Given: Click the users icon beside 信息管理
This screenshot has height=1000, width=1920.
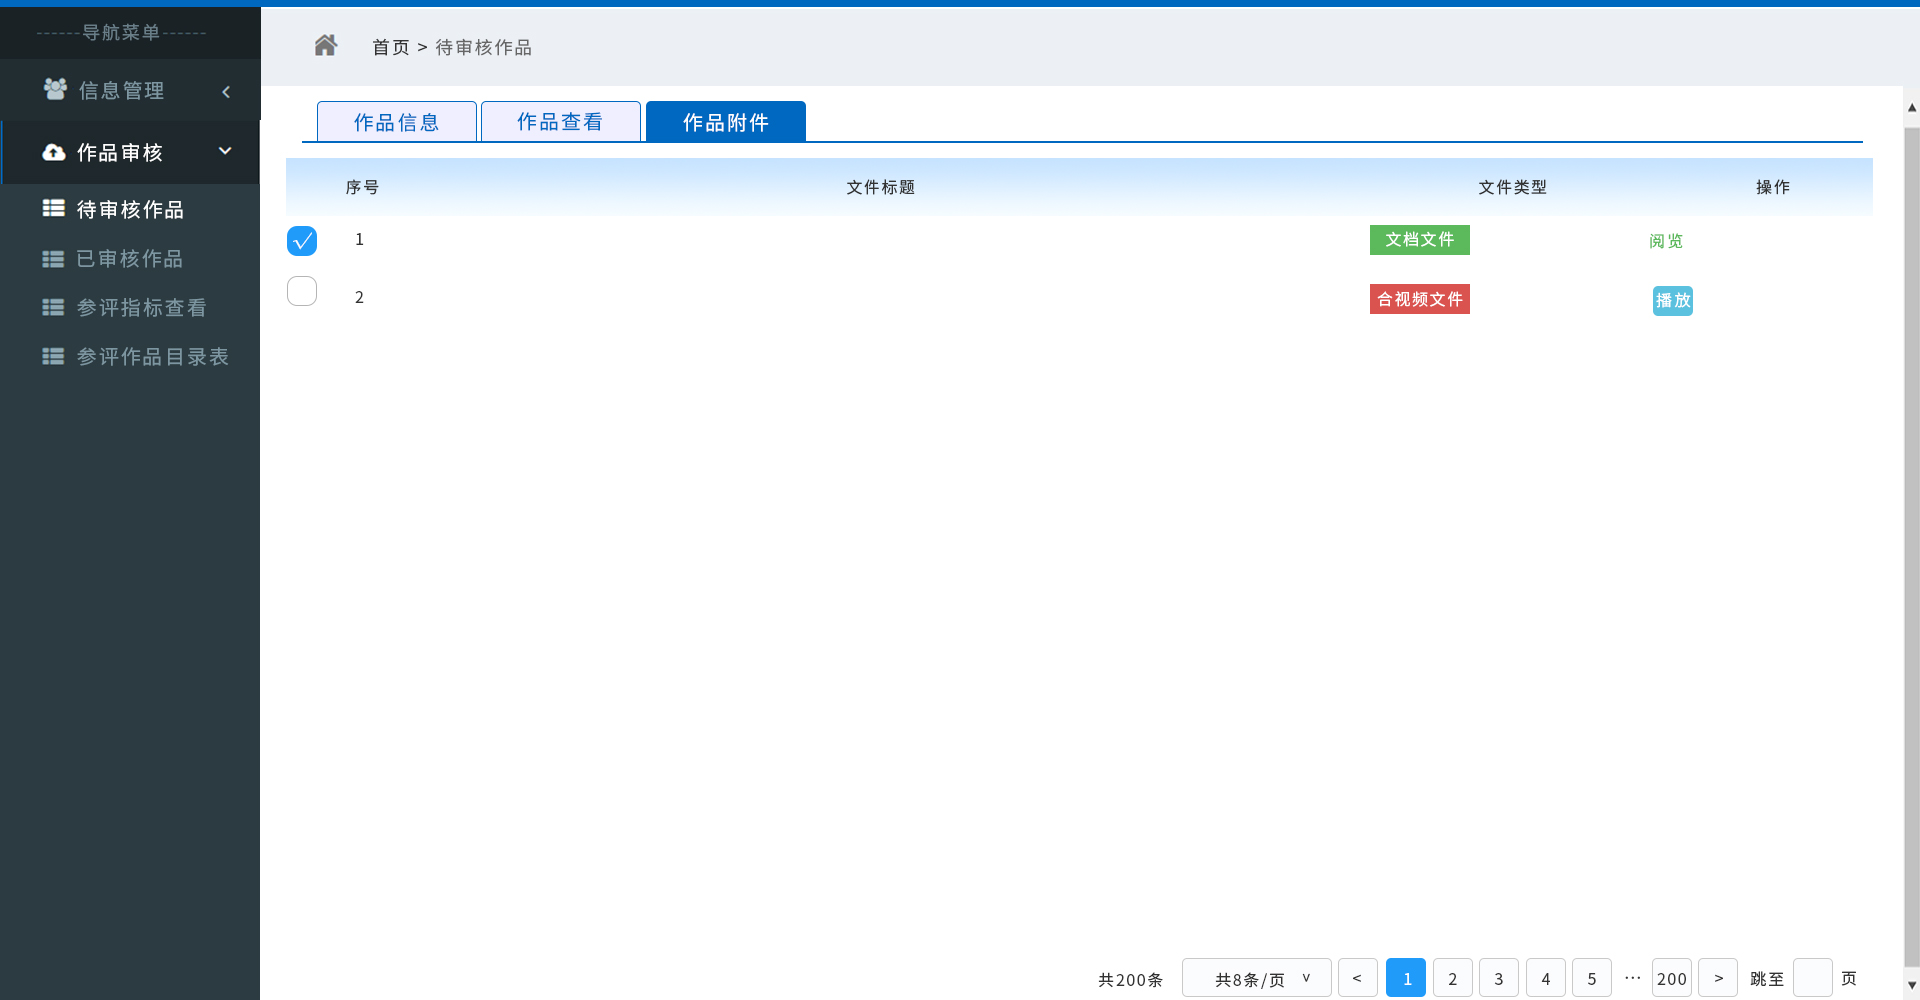Looking at the screenshot, I should pyautogui.click(x=55, y=90).
